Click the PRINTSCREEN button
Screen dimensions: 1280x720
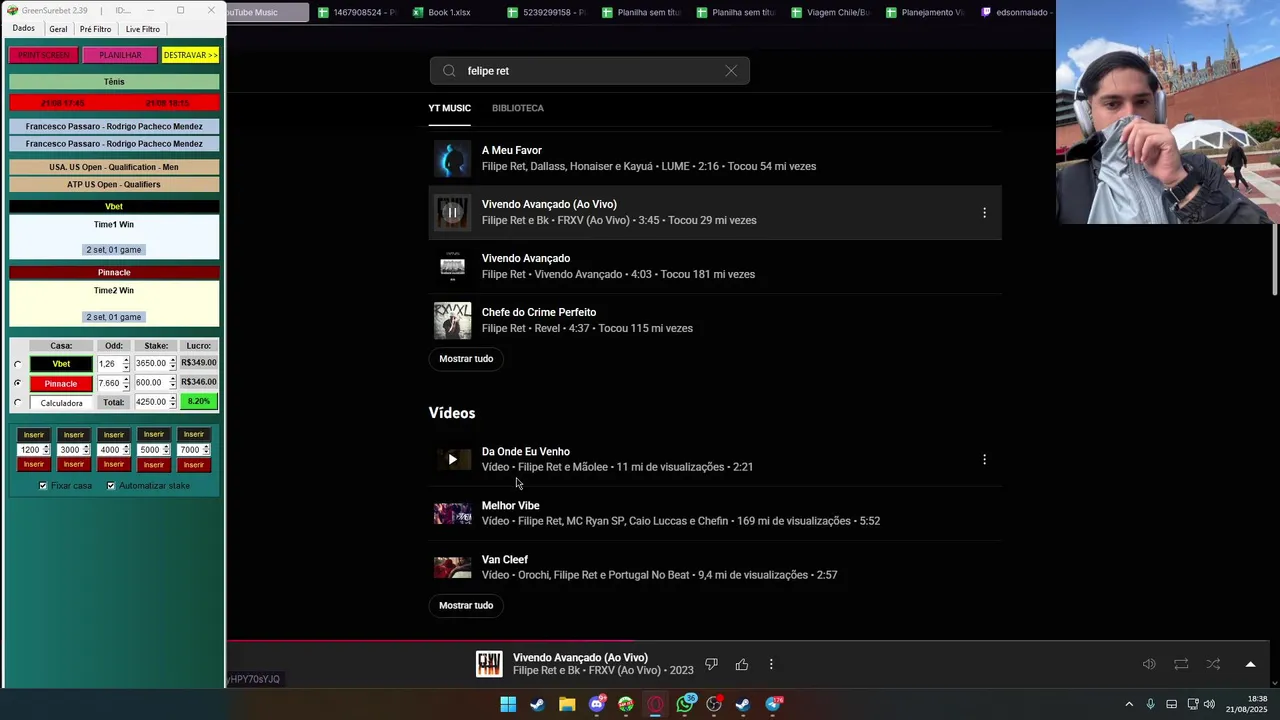pos(43,55)
